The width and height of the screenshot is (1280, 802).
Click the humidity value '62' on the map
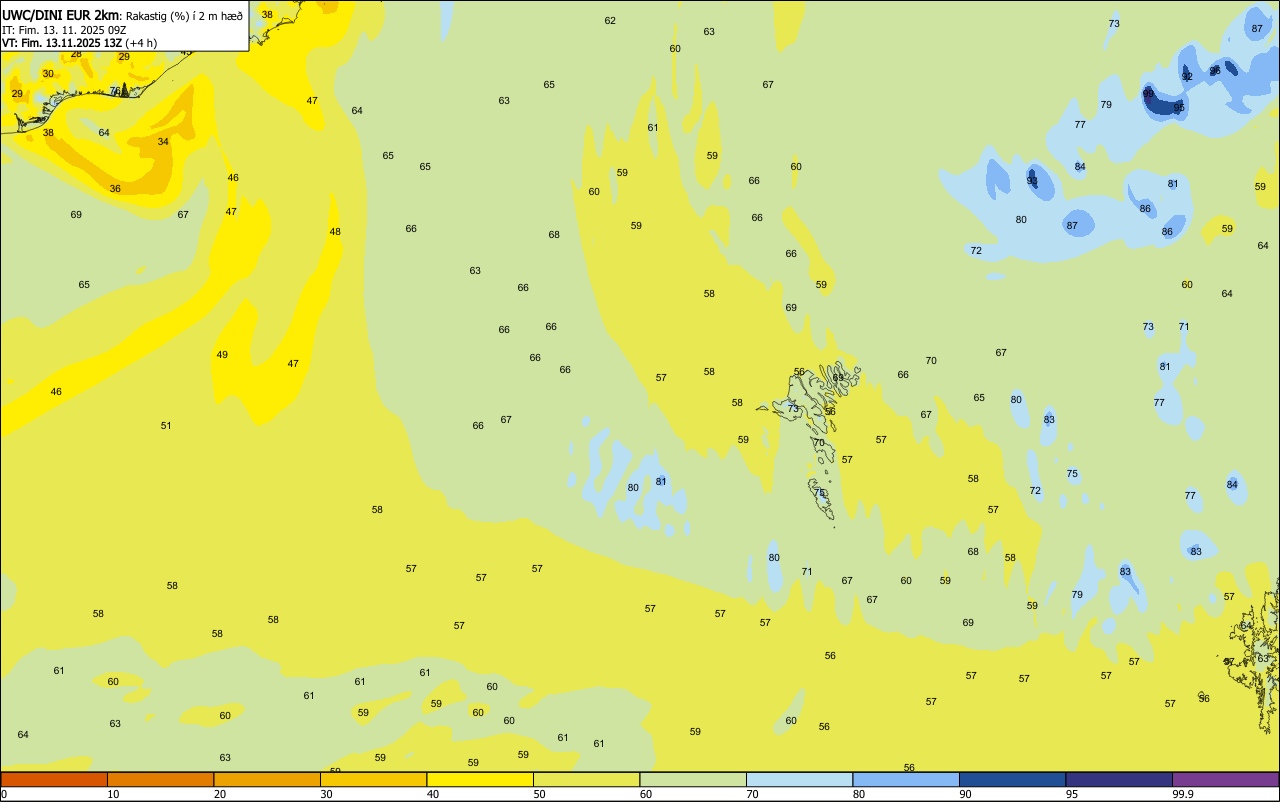[x=610, y=21]
